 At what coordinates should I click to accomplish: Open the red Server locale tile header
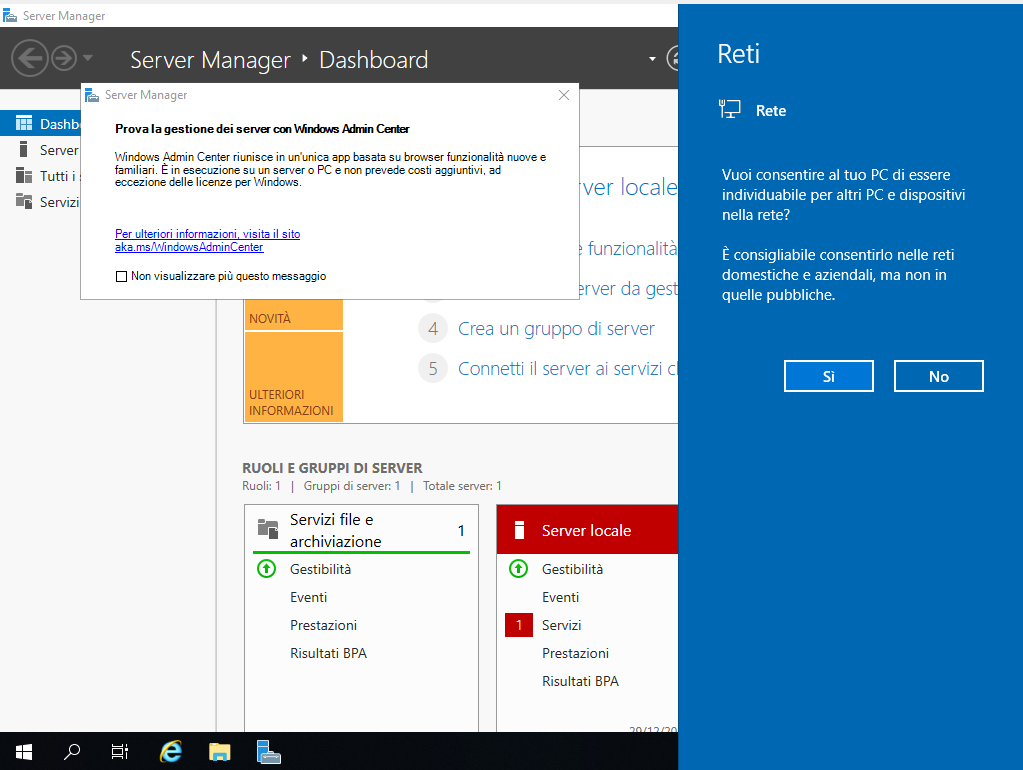(x=587, y=530)
